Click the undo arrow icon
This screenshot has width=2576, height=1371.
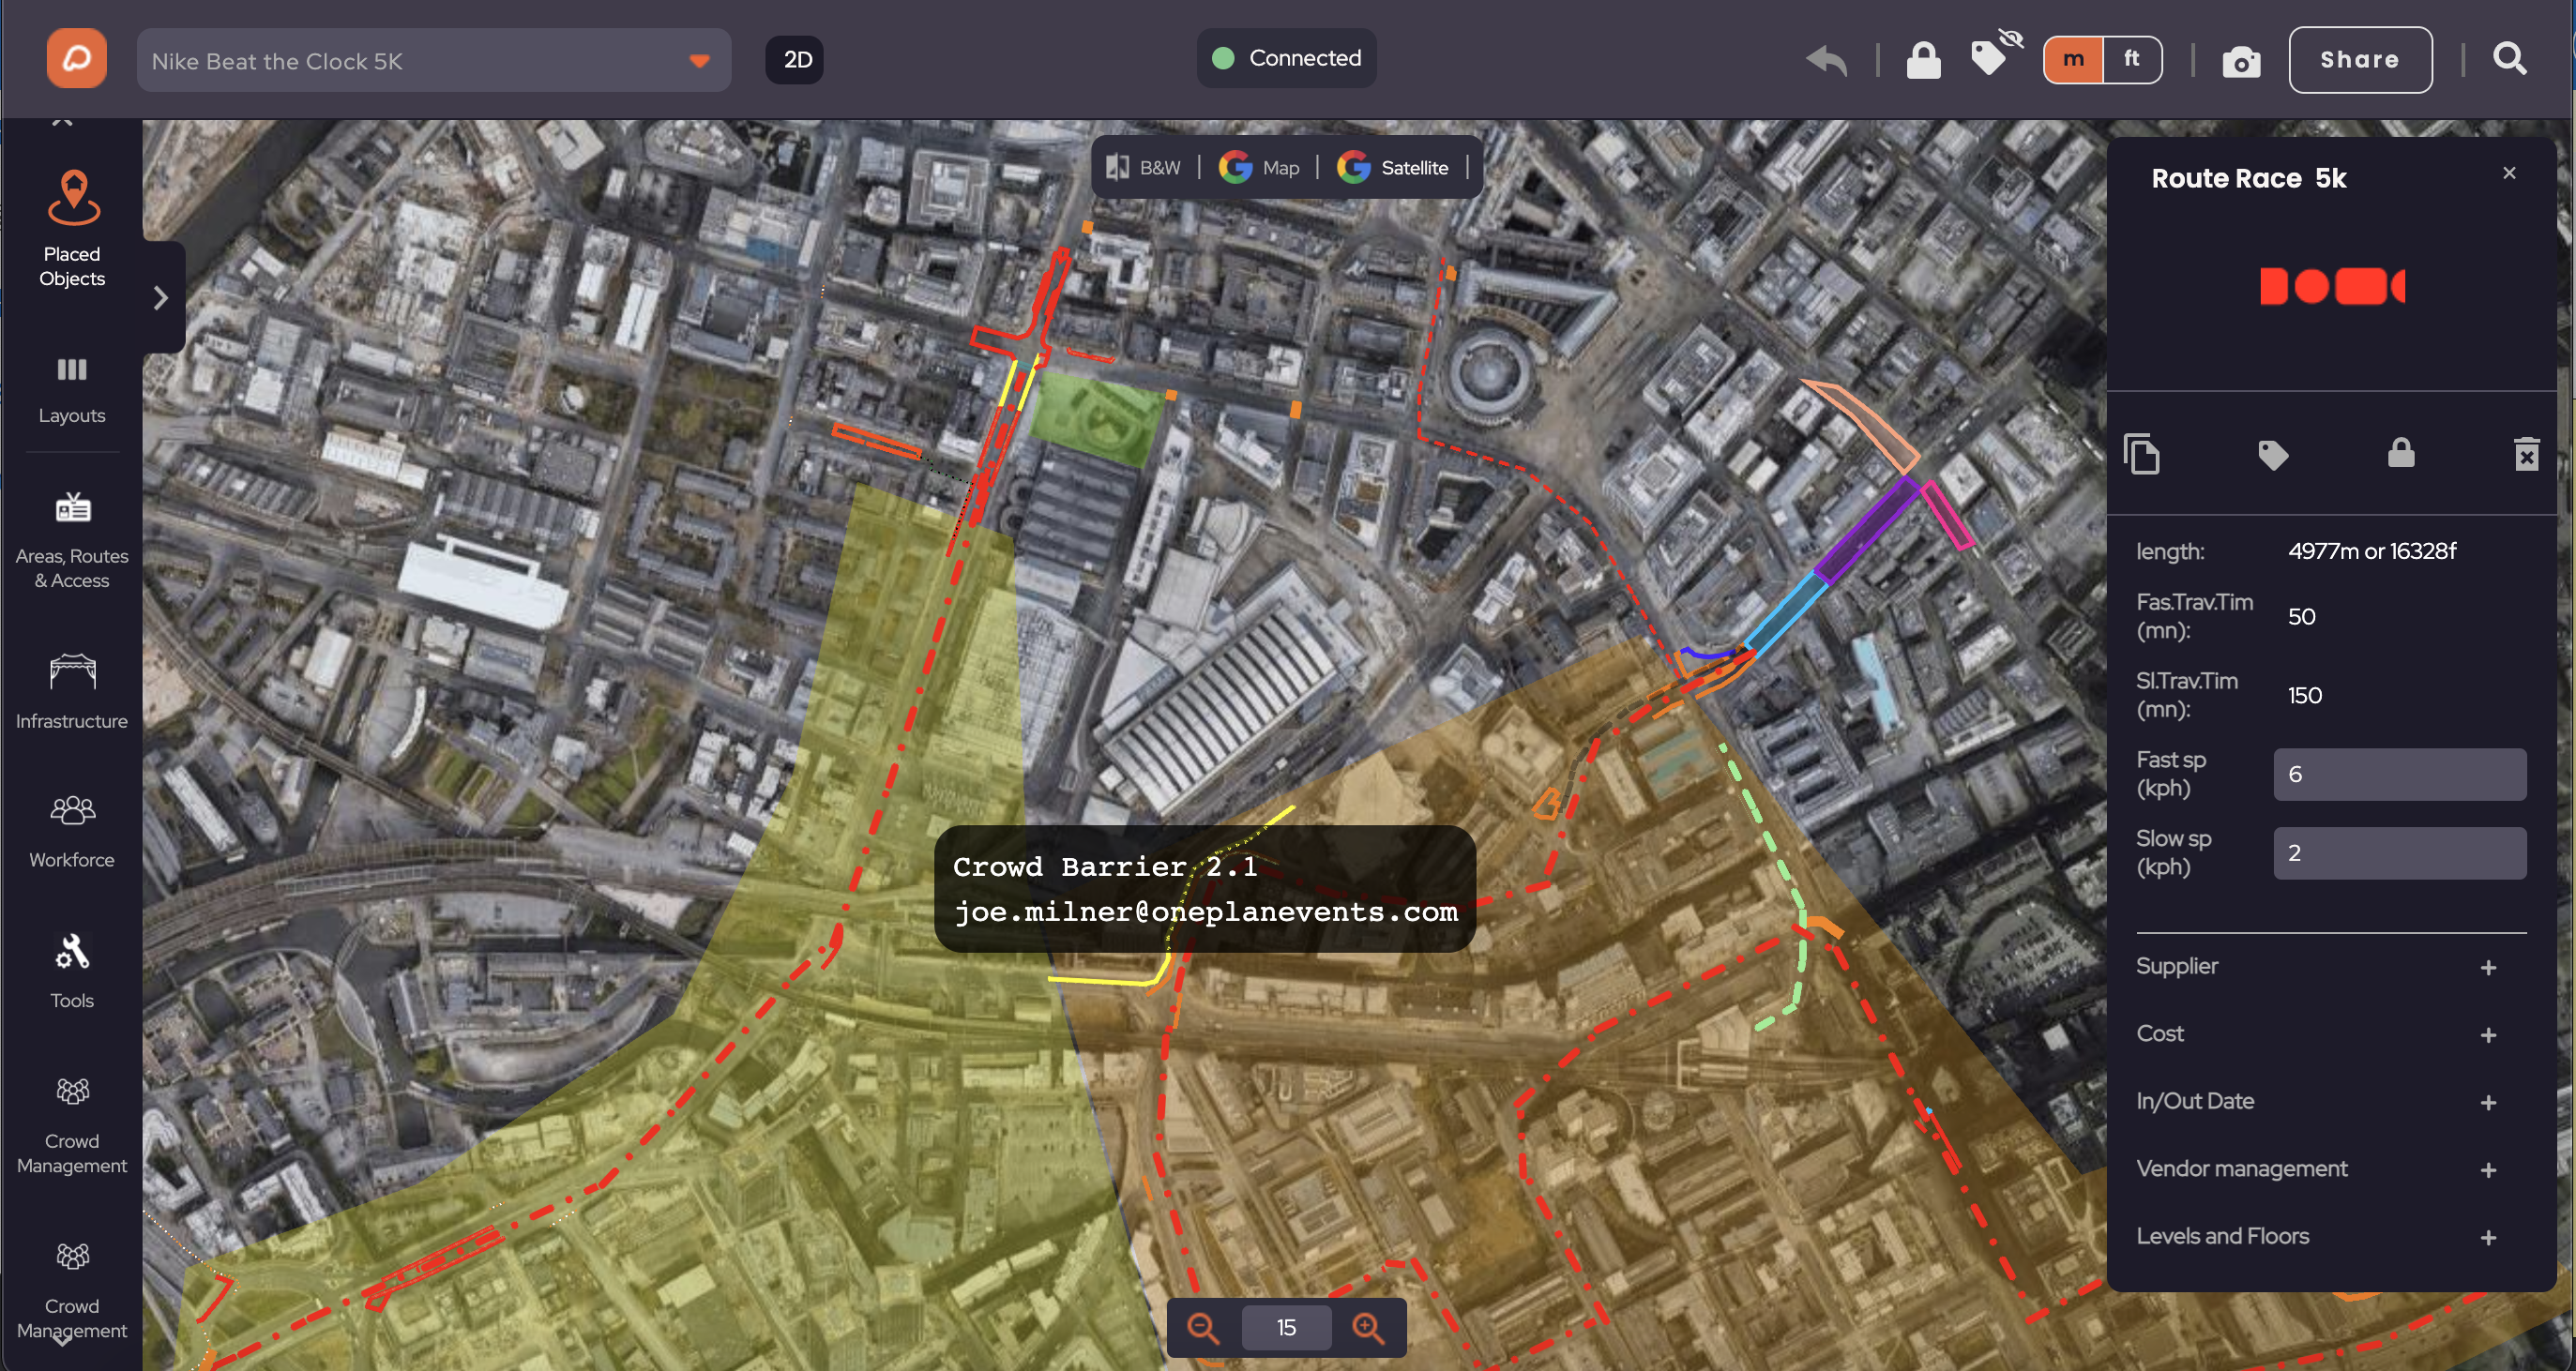click(1828, 61)
